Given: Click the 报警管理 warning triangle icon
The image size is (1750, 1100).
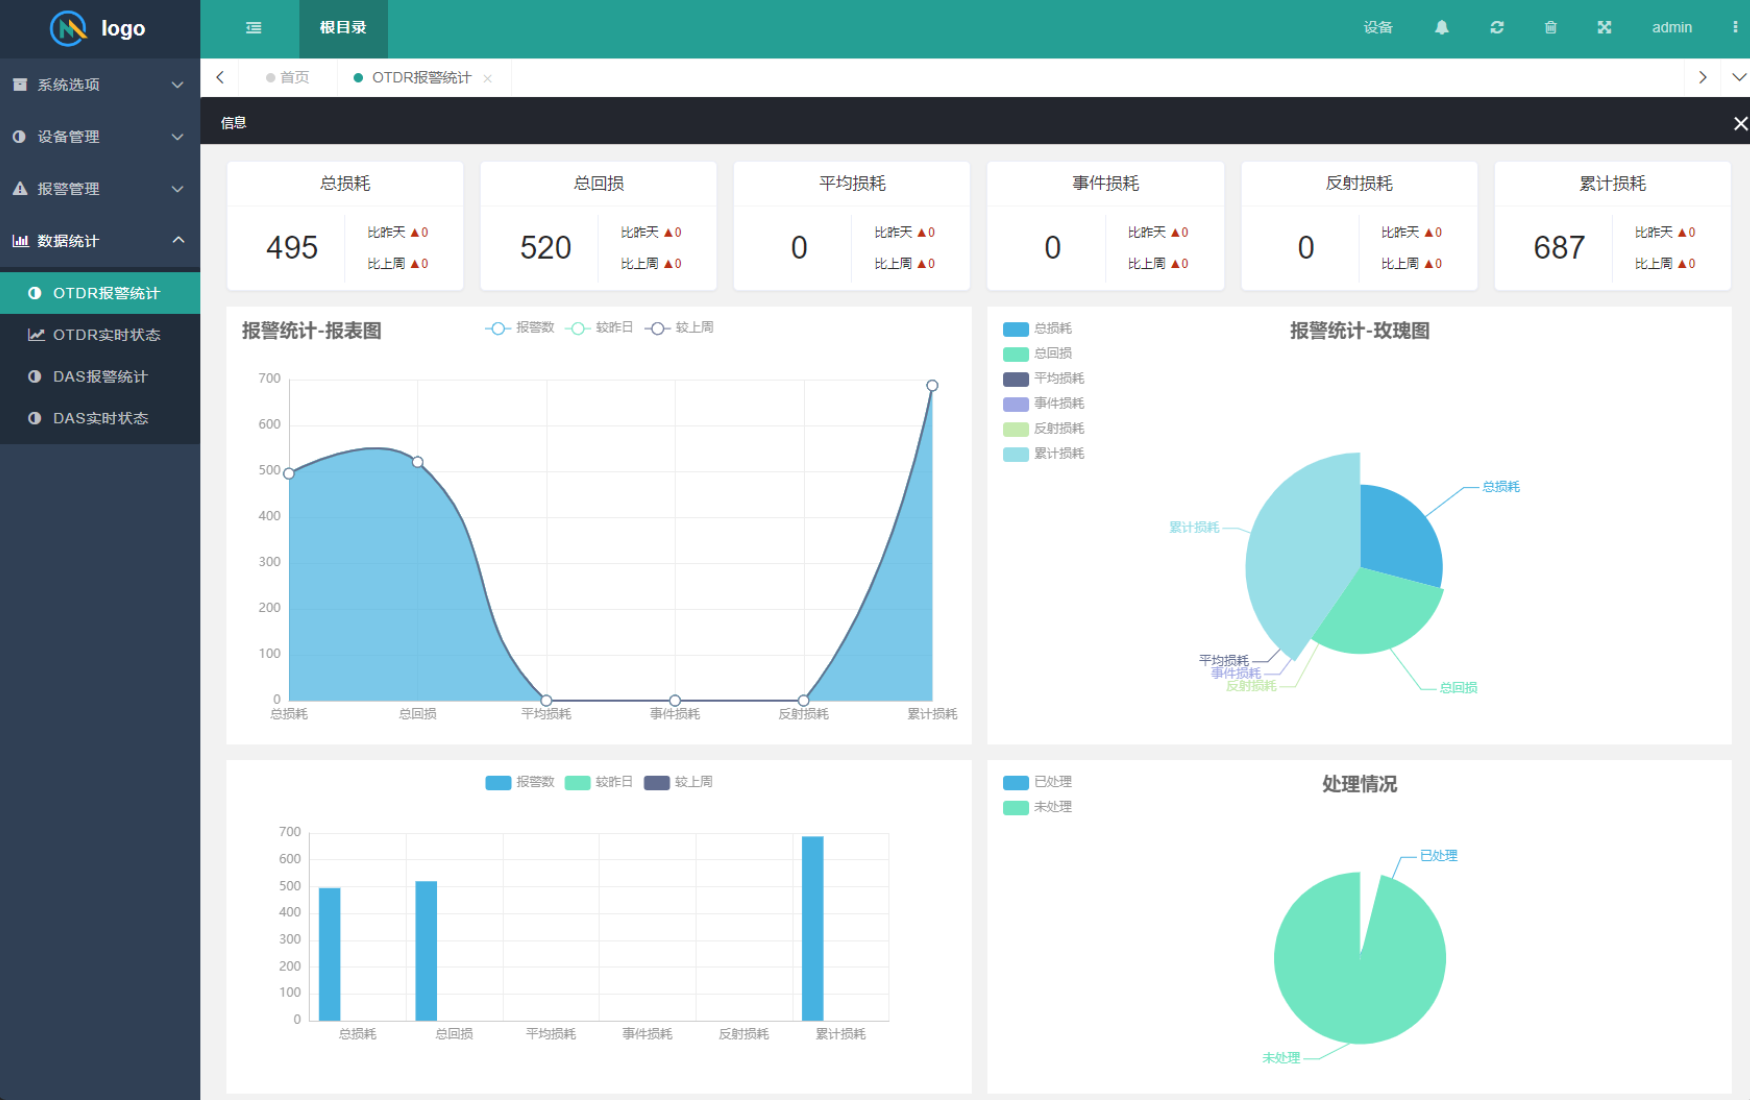Looking at the screenshot, I should [19, 189].
